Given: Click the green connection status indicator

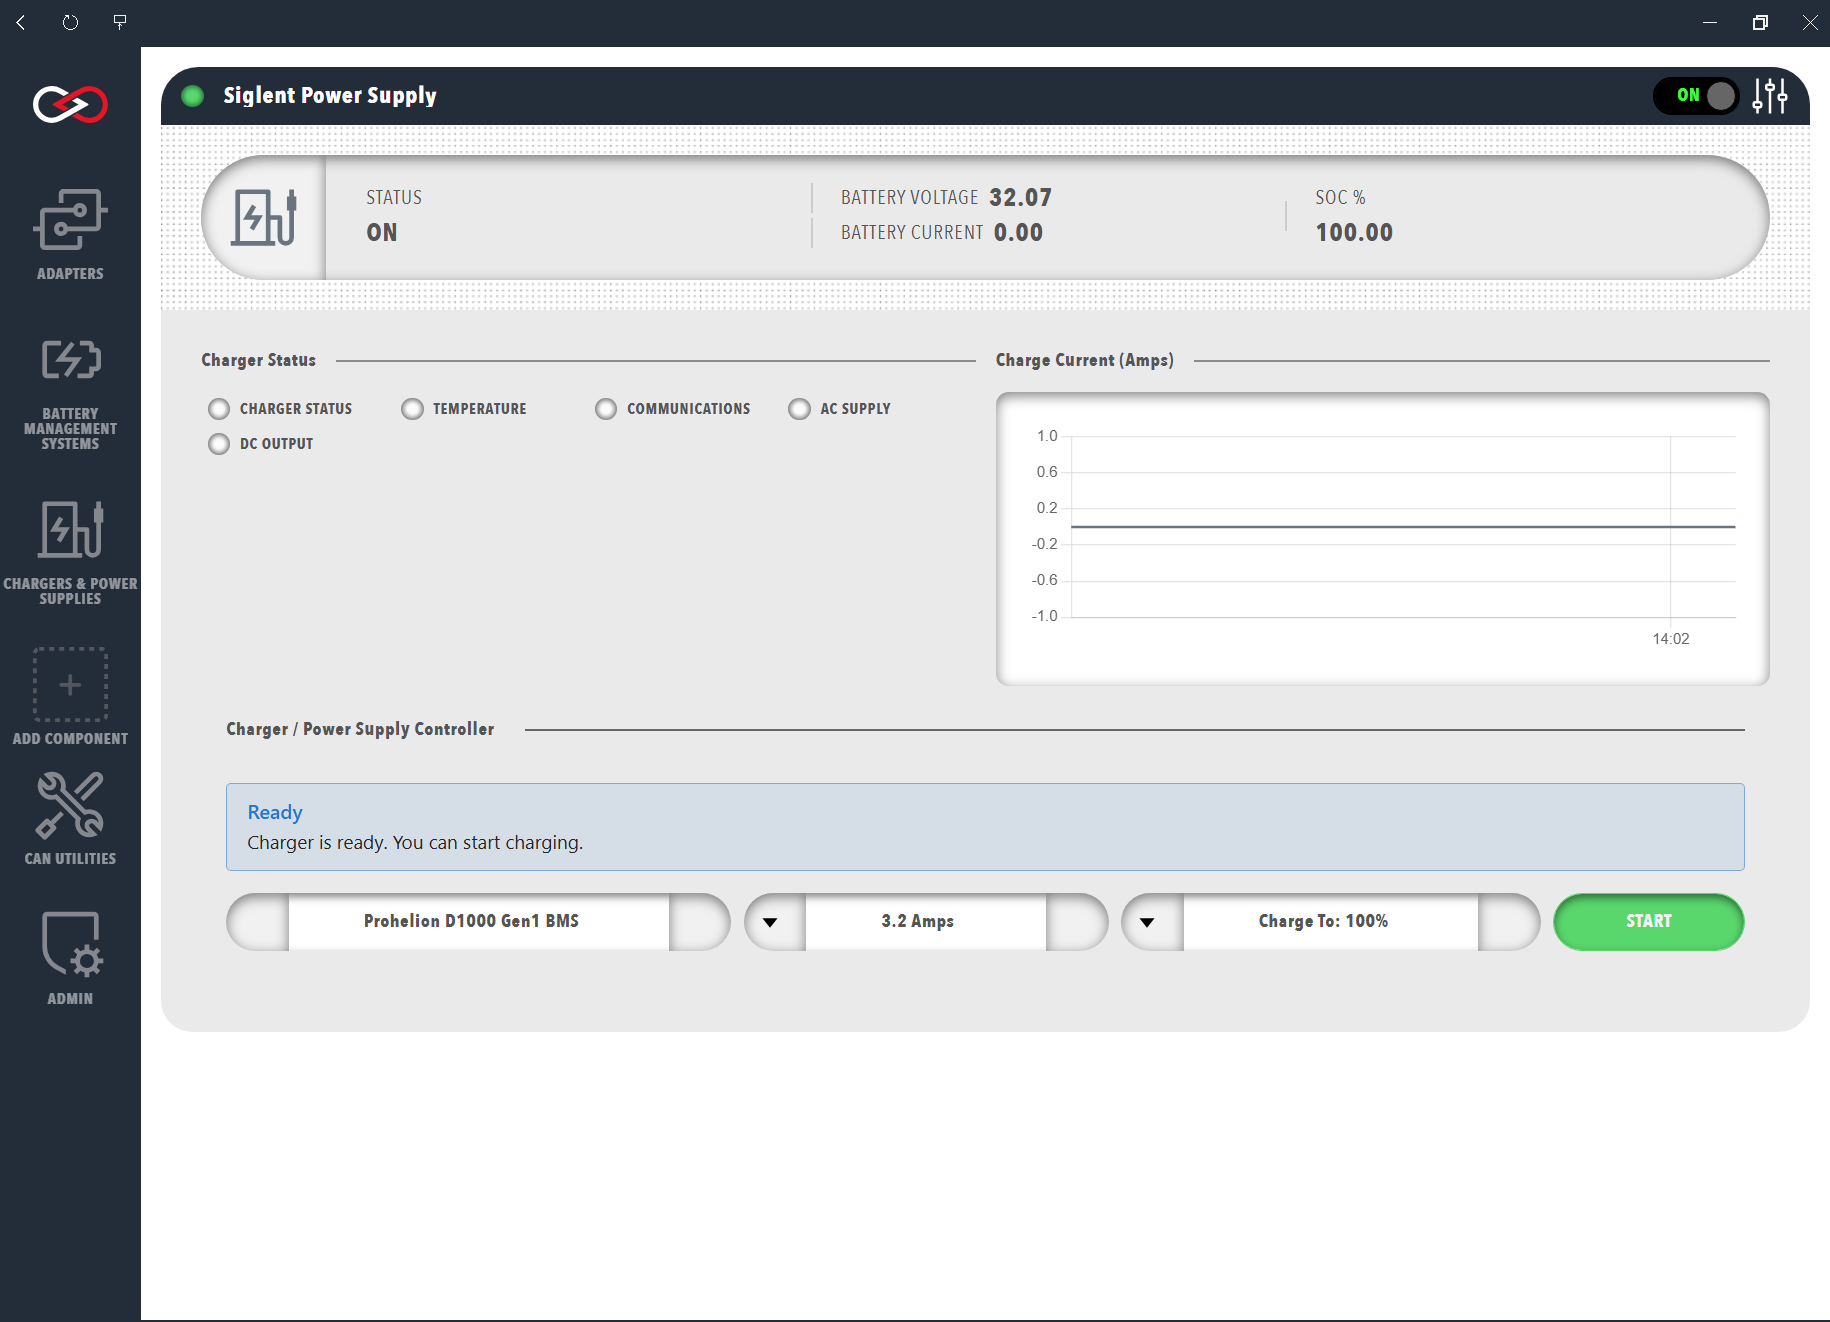Looking at the screenshot, I should point(193,96).
